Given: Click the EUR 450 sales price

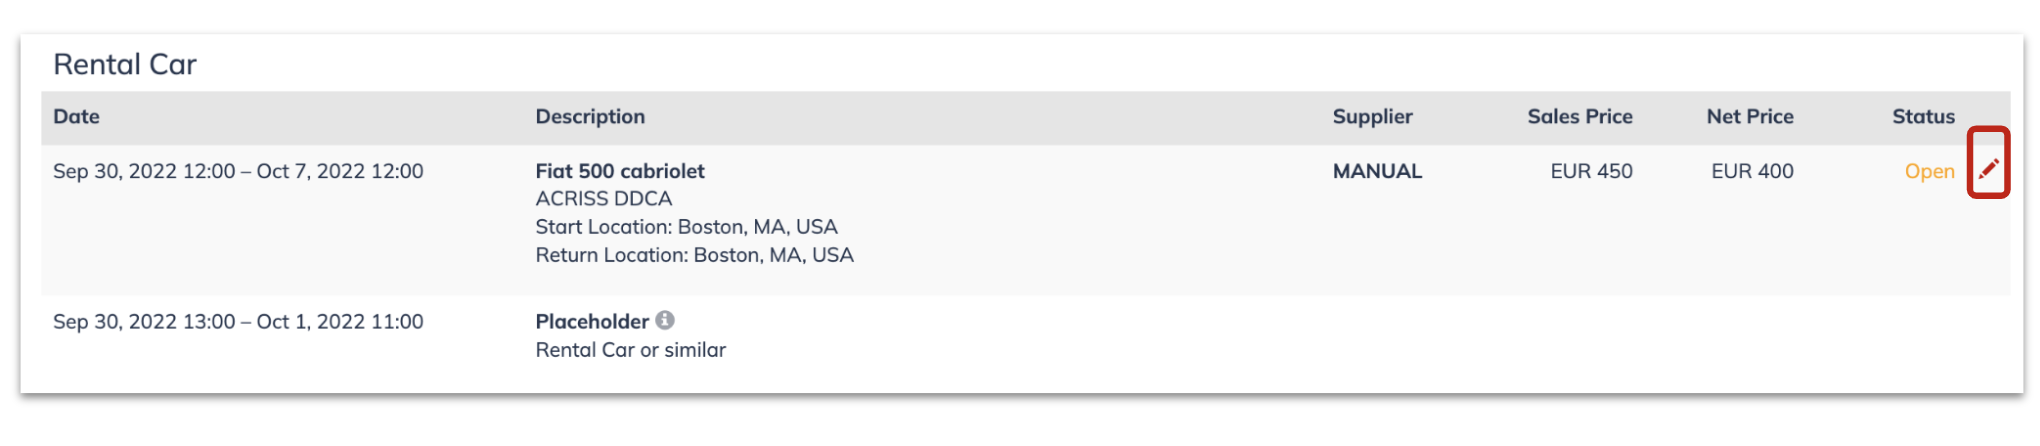Looking at the screenshot, I should [x=1591, y=171].
